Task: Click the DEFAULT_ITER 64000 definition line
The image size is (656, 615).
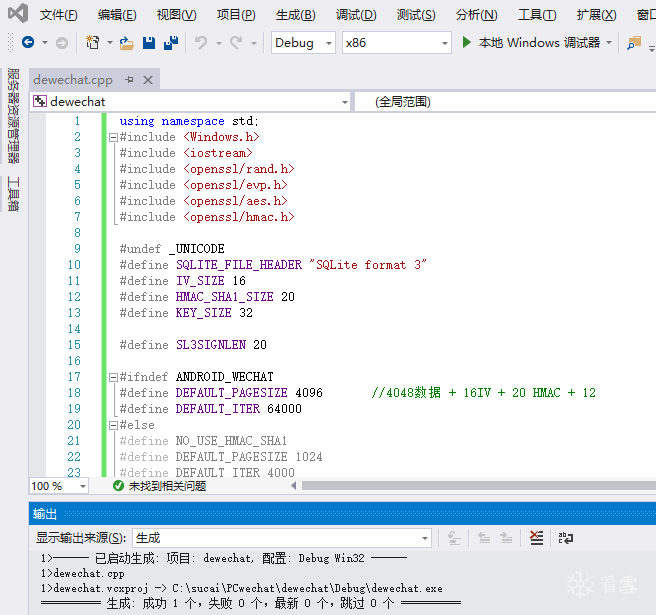Action: 210,409
